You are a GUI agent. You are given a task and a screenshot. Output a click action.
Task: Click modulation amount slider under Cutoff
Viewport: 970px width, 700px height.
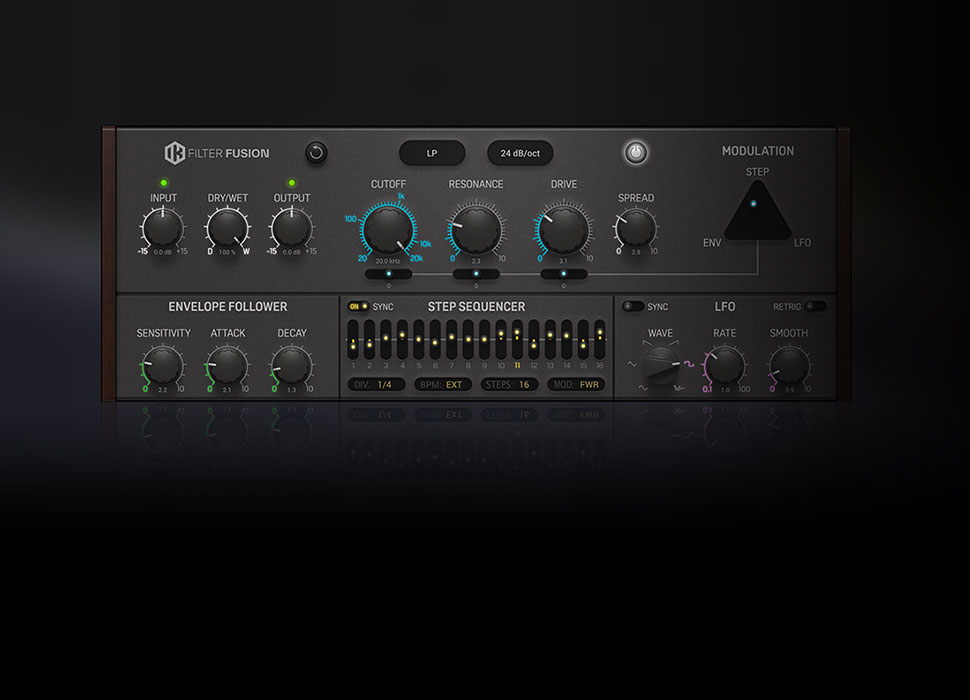[x=388, y=273]
